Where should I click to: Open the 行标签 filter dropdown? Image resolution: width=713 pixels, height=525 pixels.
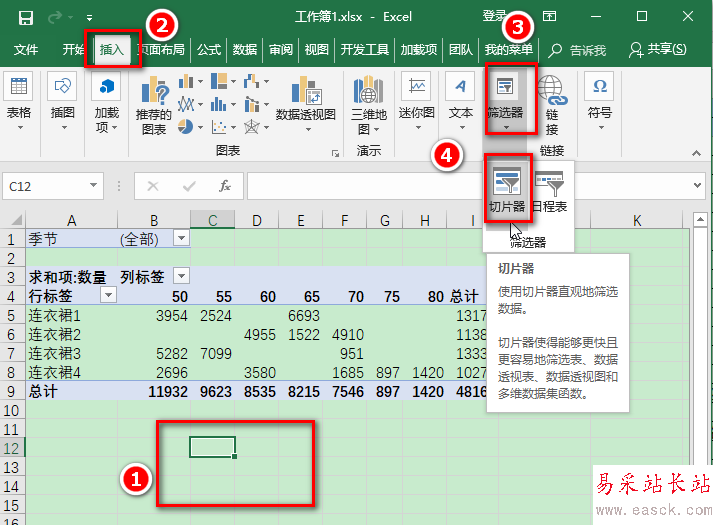pyautogui.click(x=108, y=295)
